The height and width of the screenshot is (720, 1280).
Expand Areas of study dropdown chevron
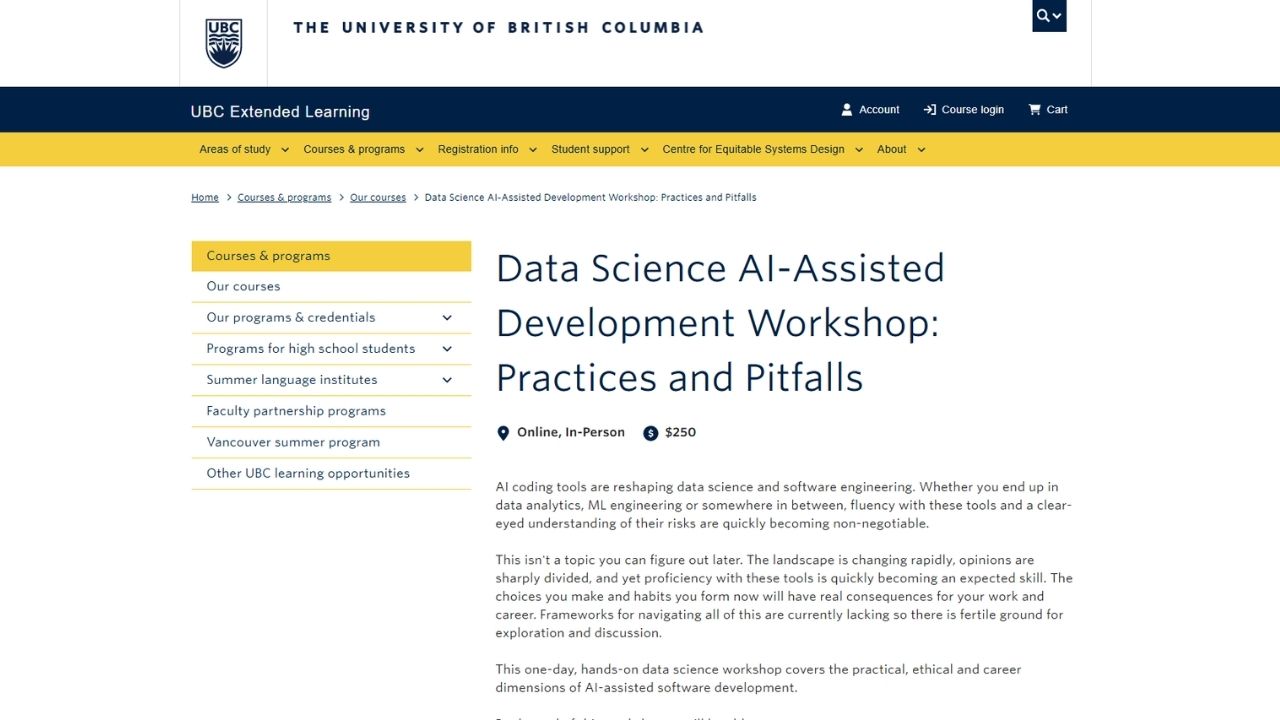[284, 150]
